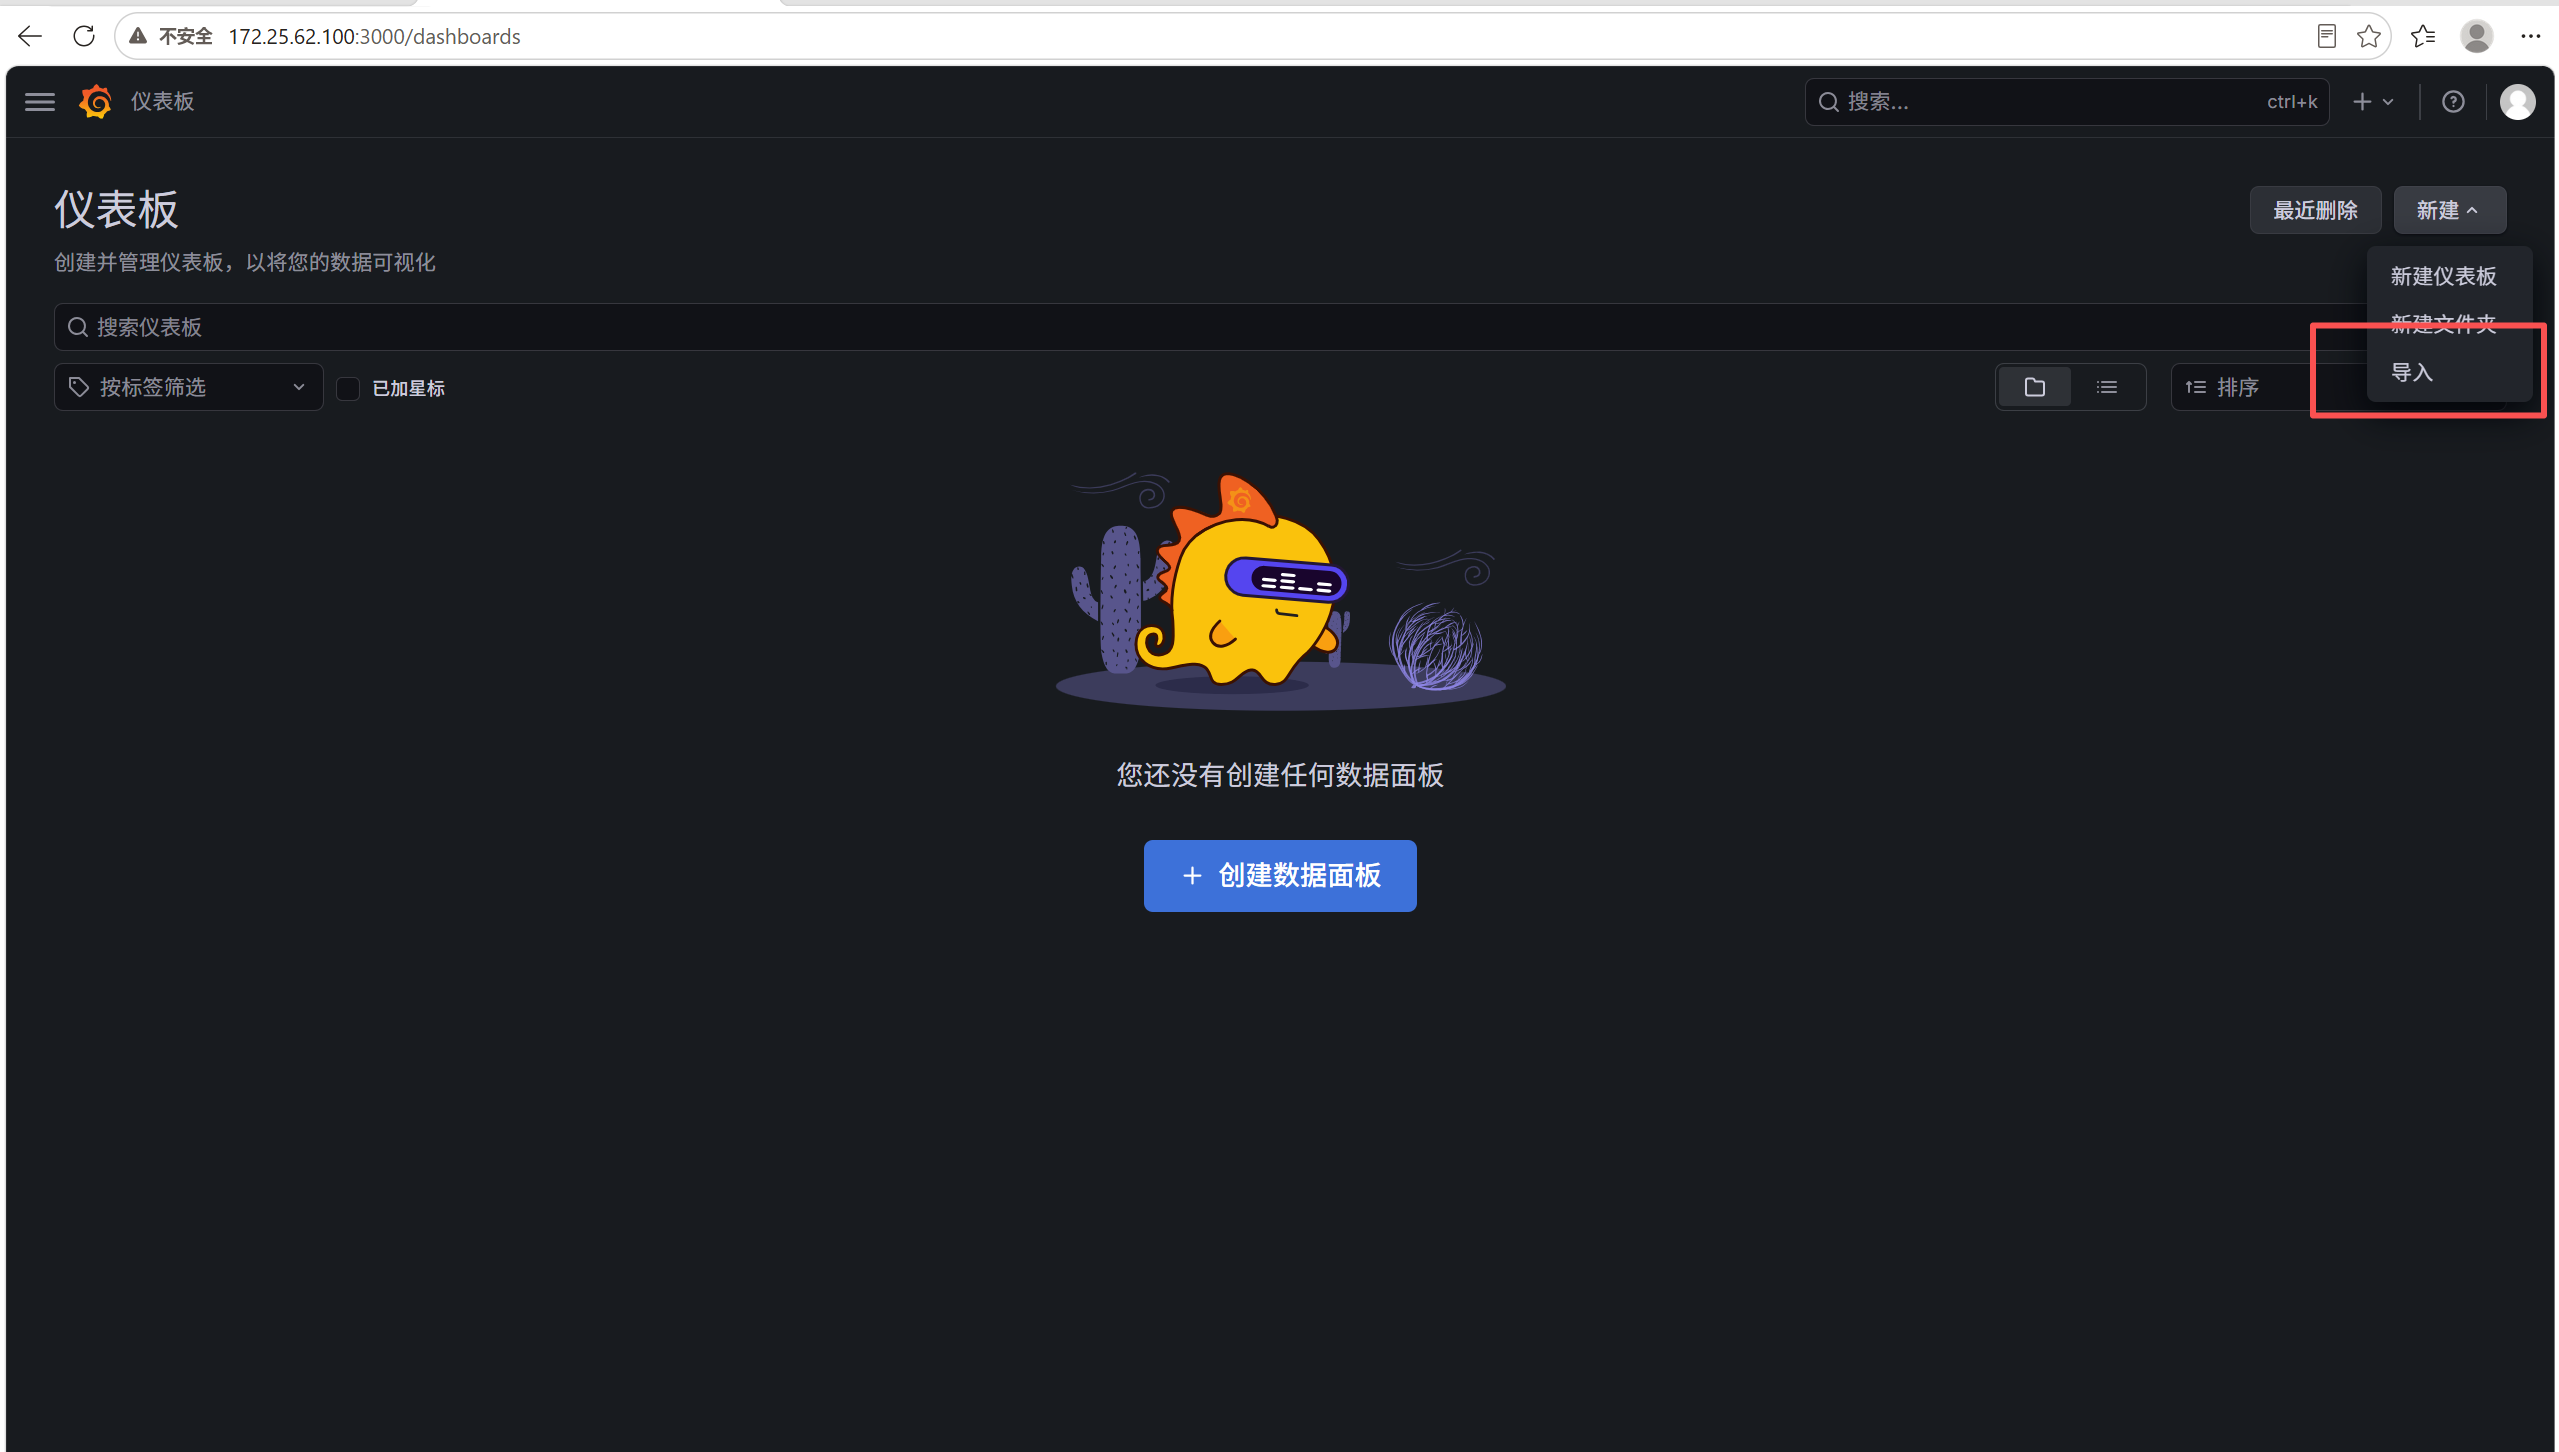Focus the top global 搜索 box
The image size is (2559, 1452).
(x=2067, y=102)
